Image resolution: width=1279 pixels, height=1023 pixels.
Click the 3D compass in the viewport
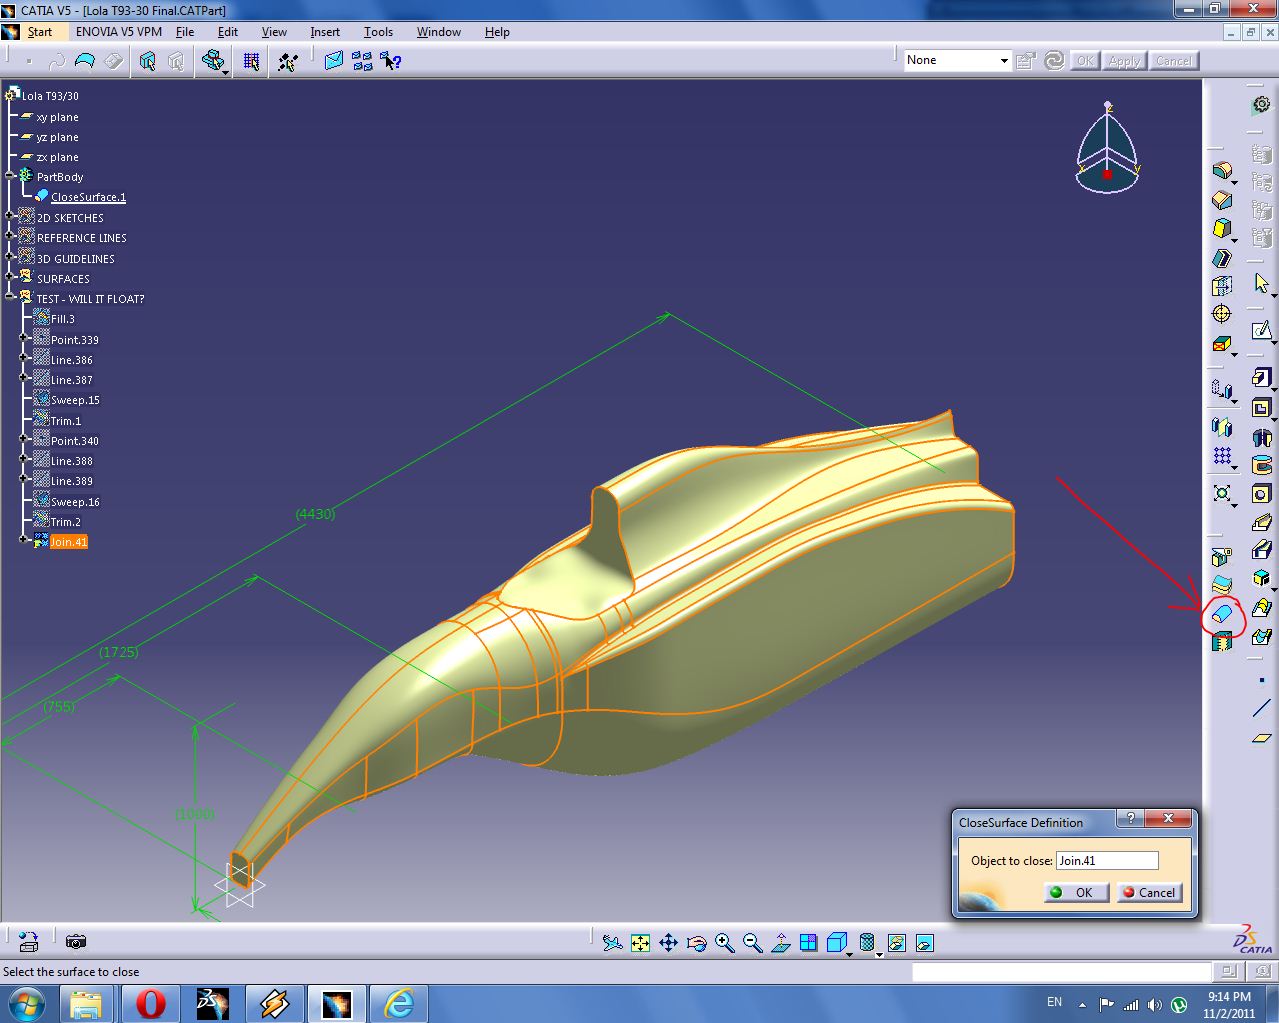(1108, 148)
